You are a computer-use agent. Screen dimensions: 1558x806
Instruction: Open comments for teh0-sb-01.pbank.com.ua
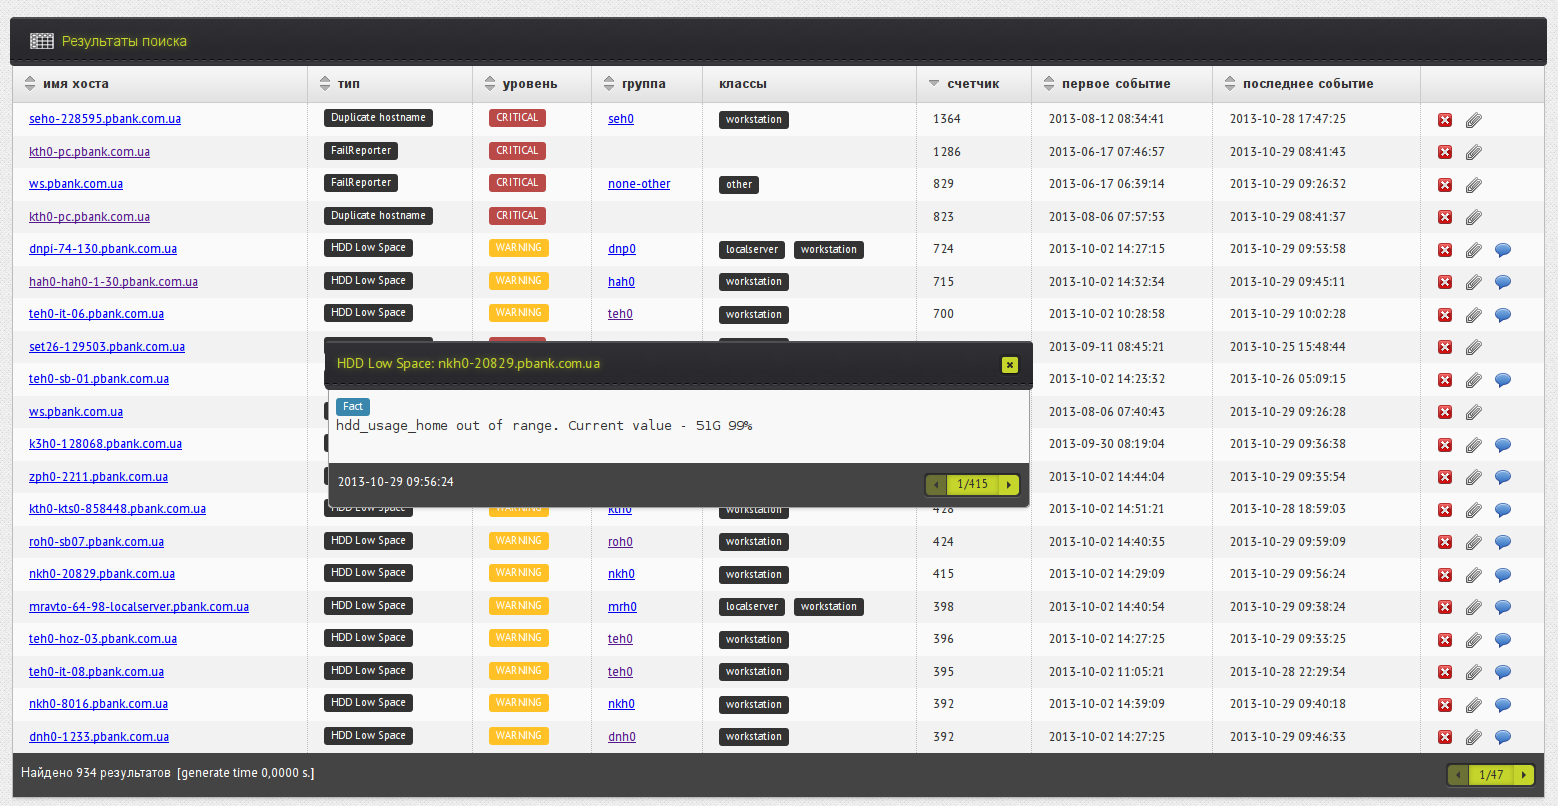tap(1502, 380)
